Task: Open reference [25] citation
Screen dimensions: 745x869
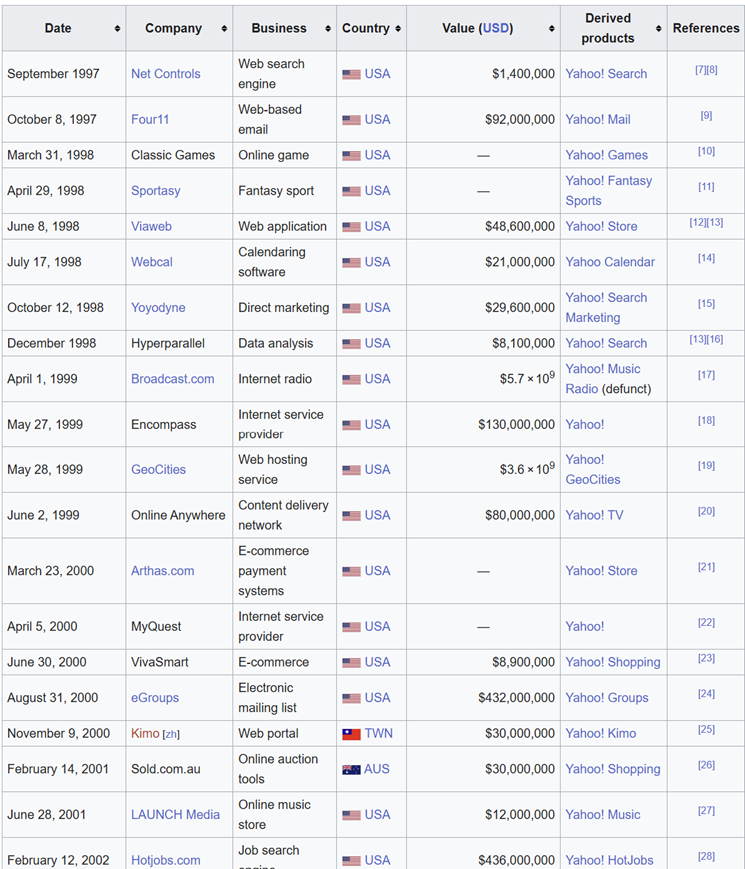Action: point(706,729)
